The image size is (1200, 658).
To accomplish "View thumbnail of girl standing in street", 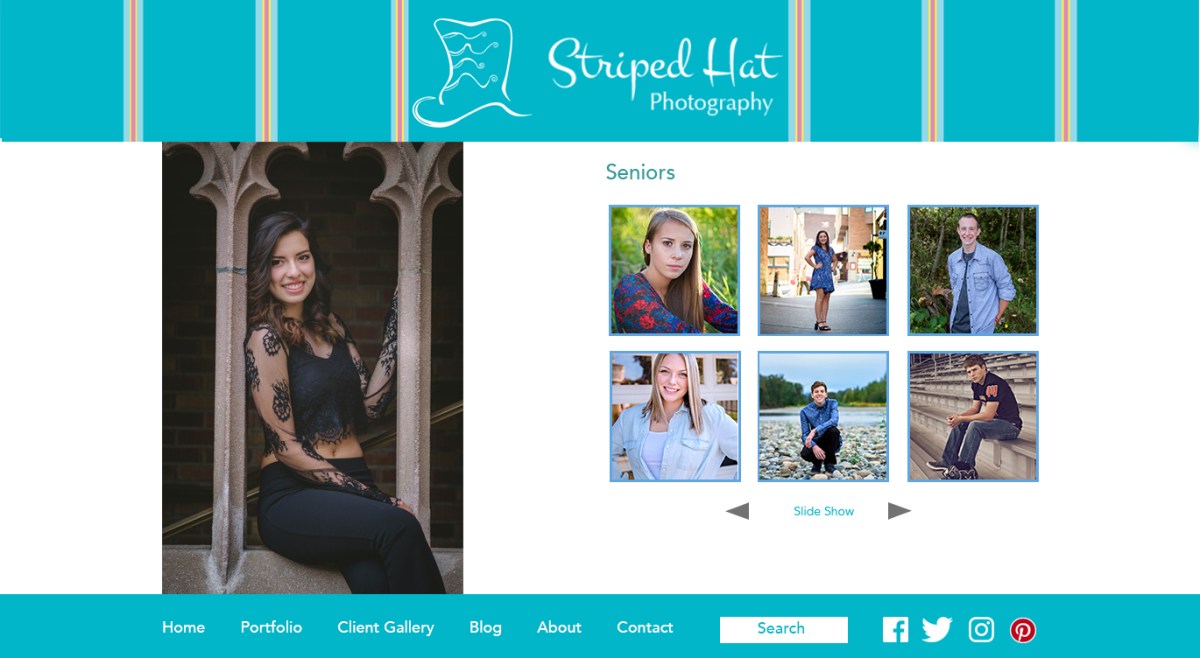I will coord(823,270).
